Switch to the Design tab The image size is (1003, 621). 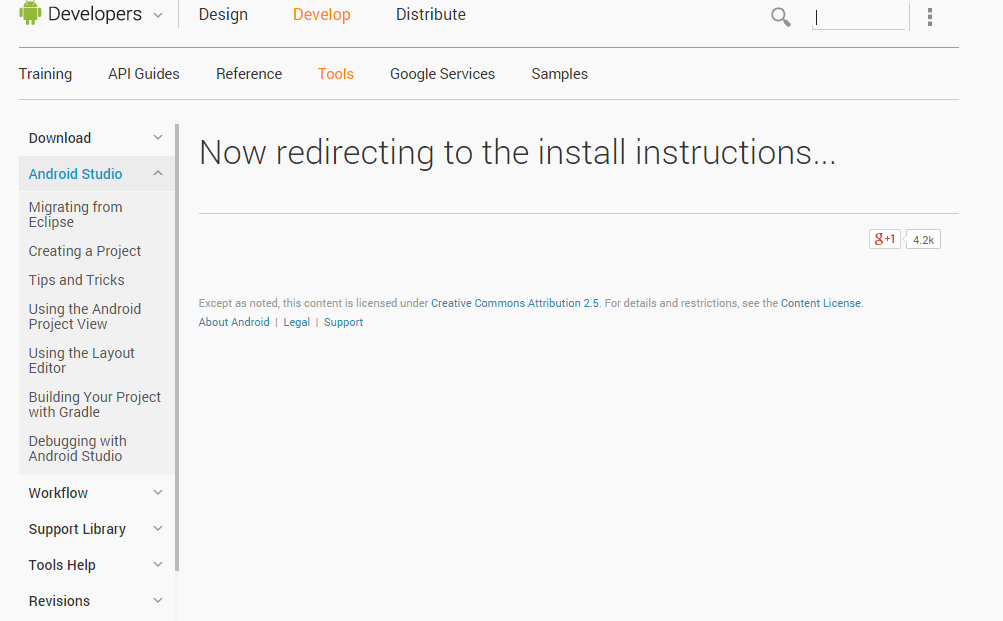pos(223,15)
